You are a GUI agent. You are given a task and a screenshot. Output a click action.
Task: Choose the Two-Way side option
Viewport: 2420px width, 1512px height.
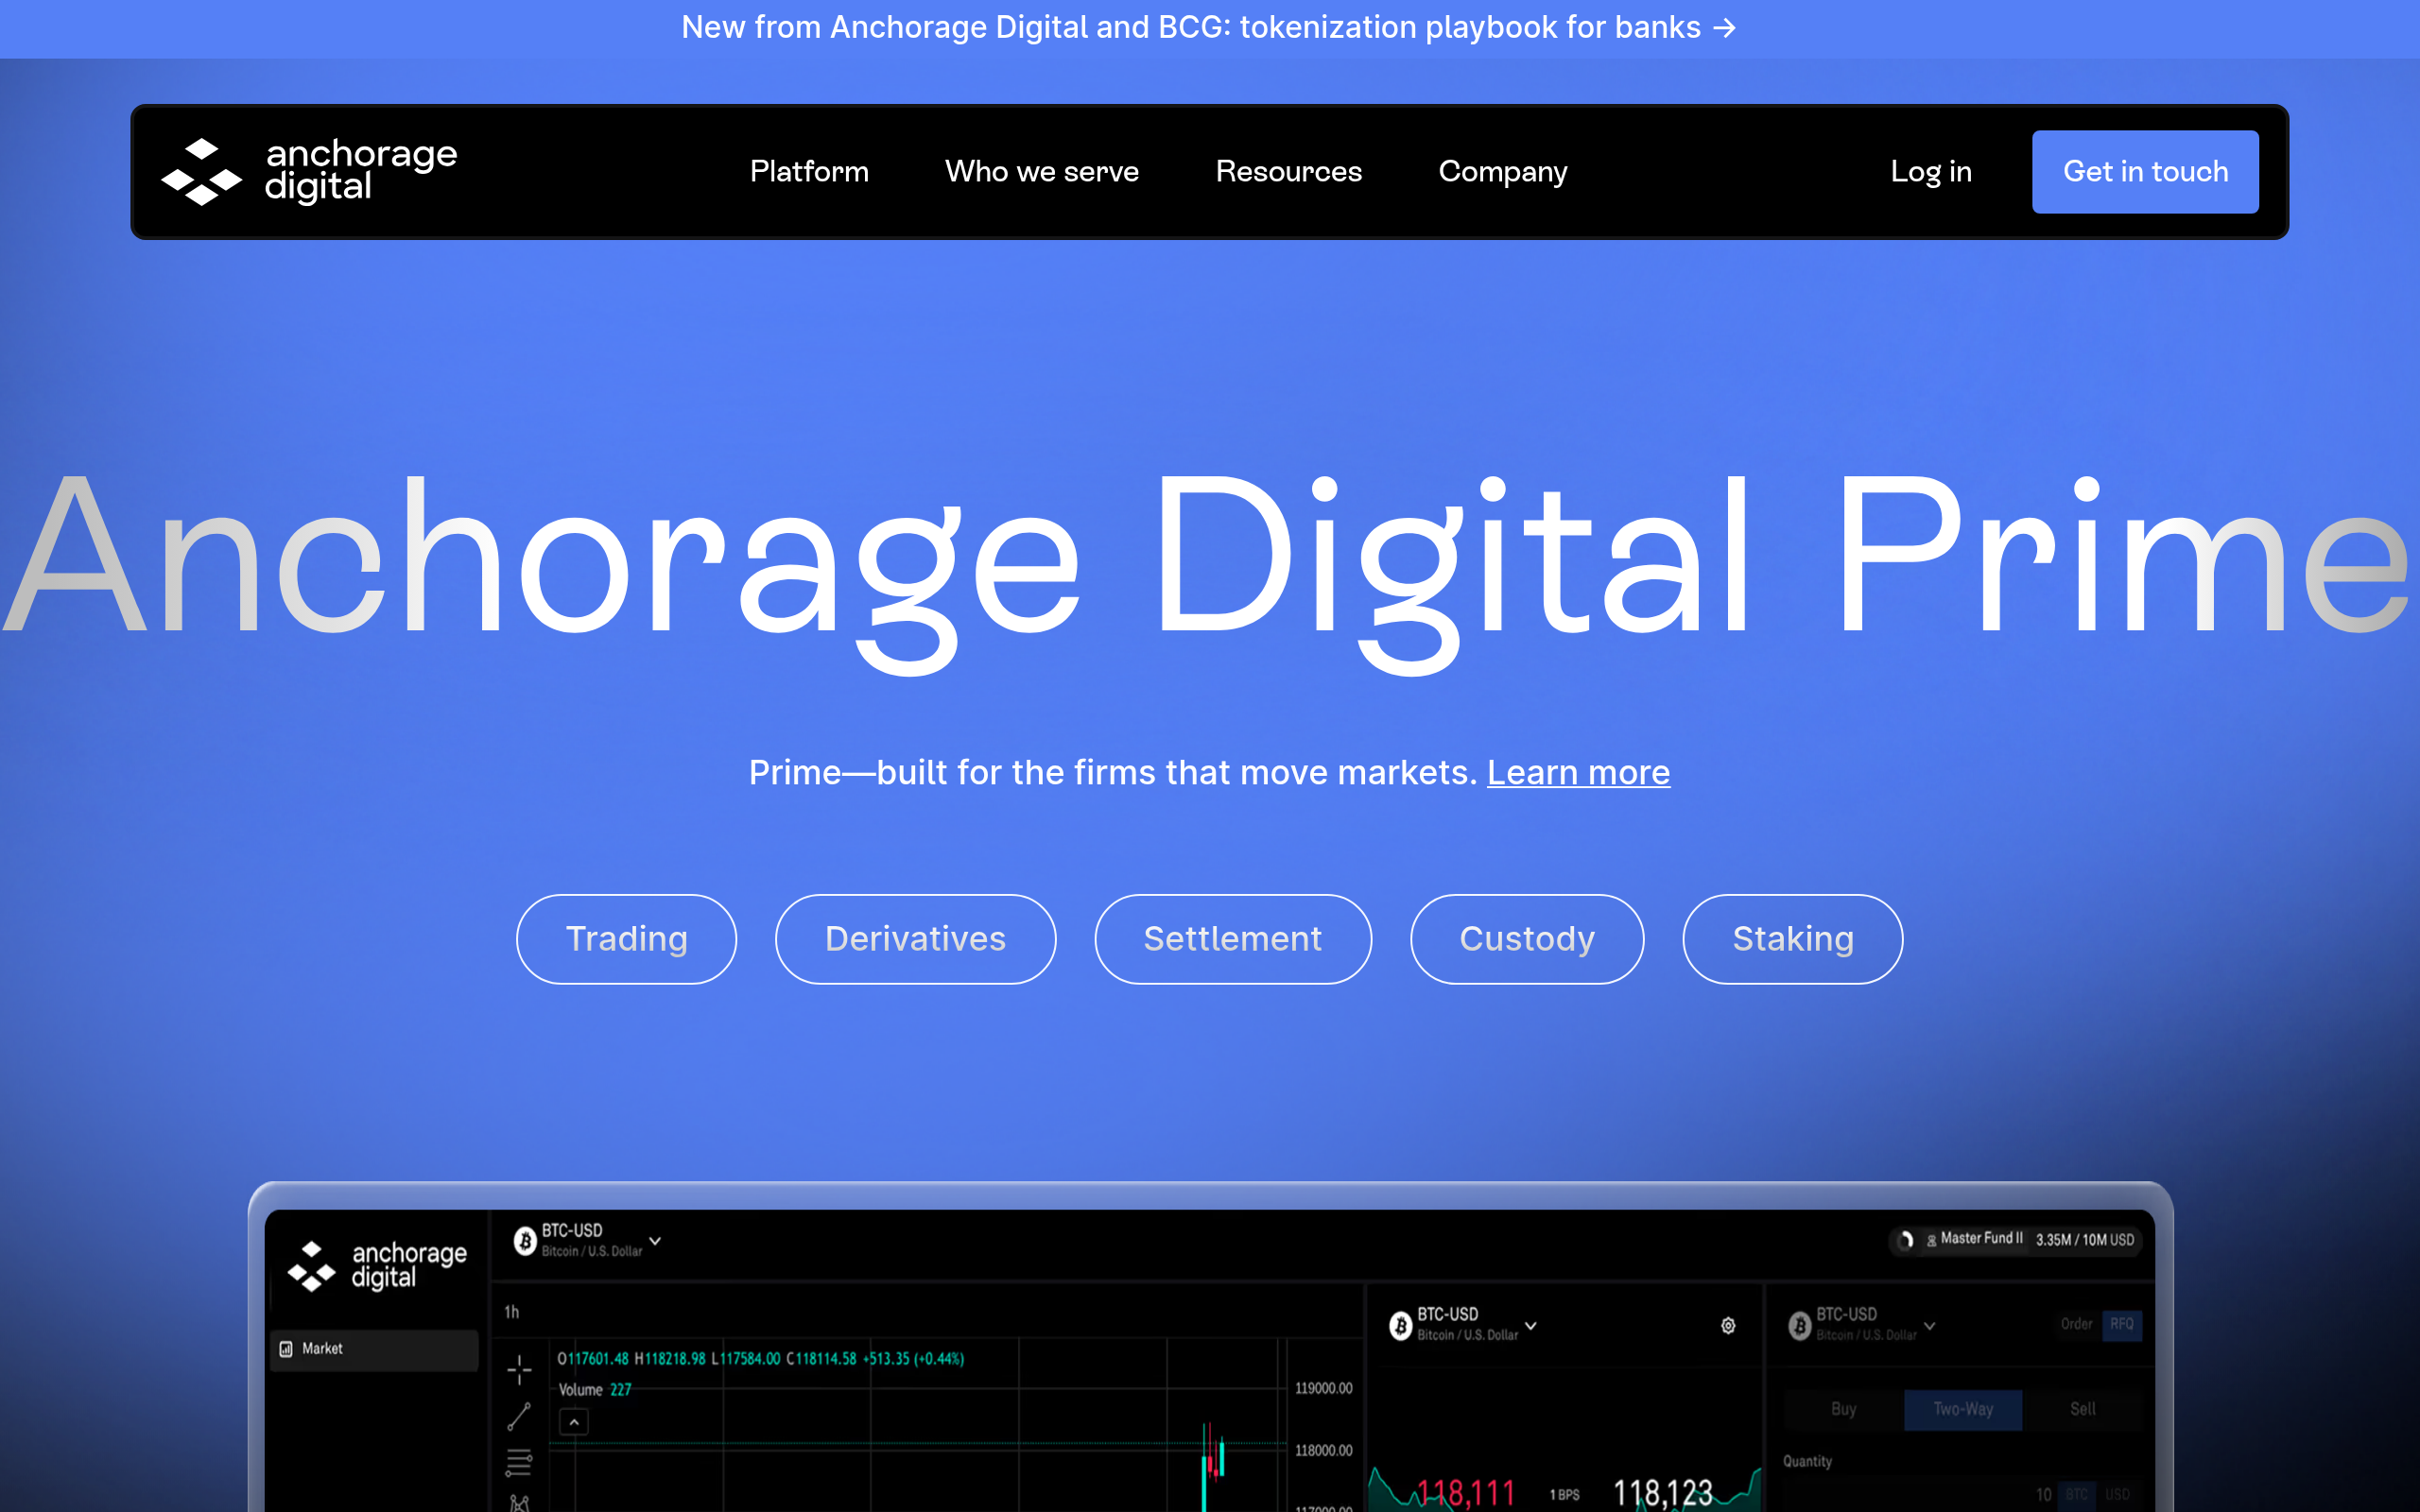point(1962,1409)
